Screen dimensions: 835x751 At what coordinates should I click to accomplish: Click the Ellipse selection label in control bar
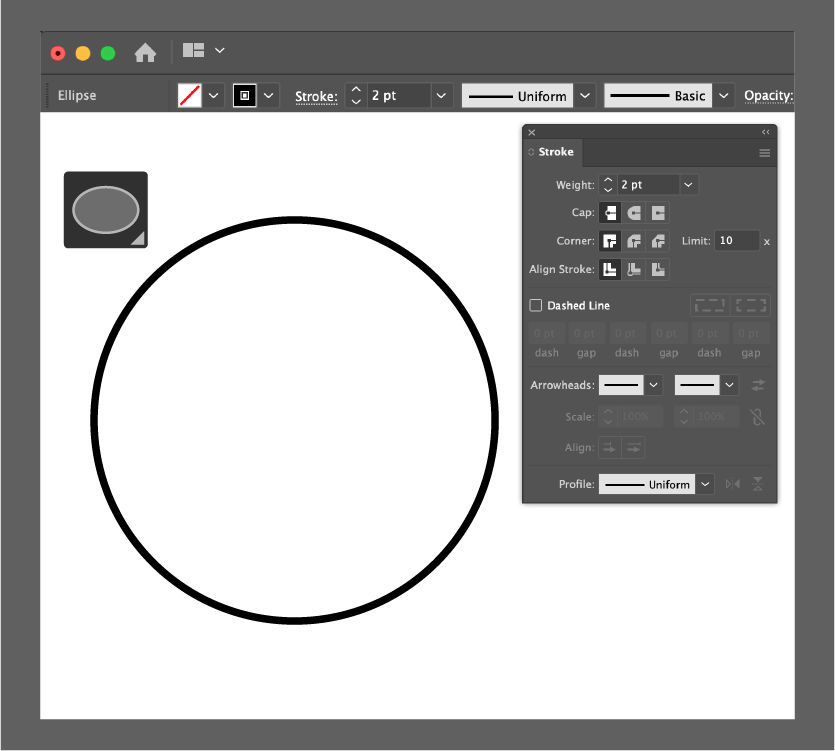[x=77, y=96]
